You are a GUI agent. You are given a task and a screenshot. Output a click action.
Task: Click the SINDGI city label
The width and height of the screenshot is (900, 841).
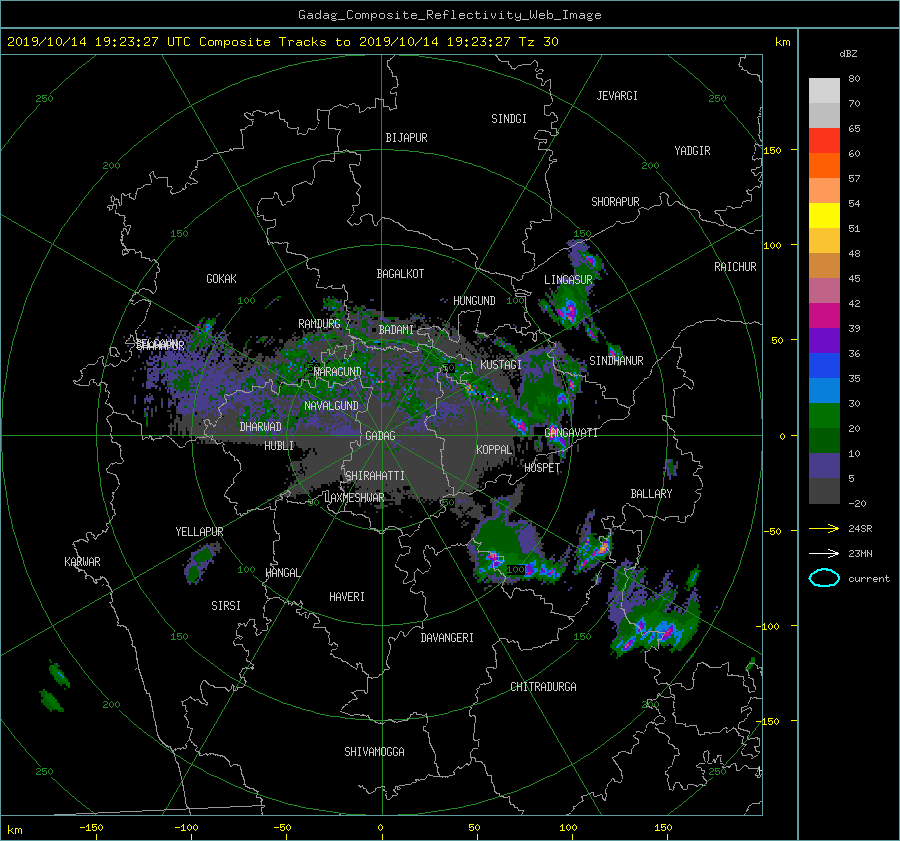pyautogui.click(x=509, y=119)
